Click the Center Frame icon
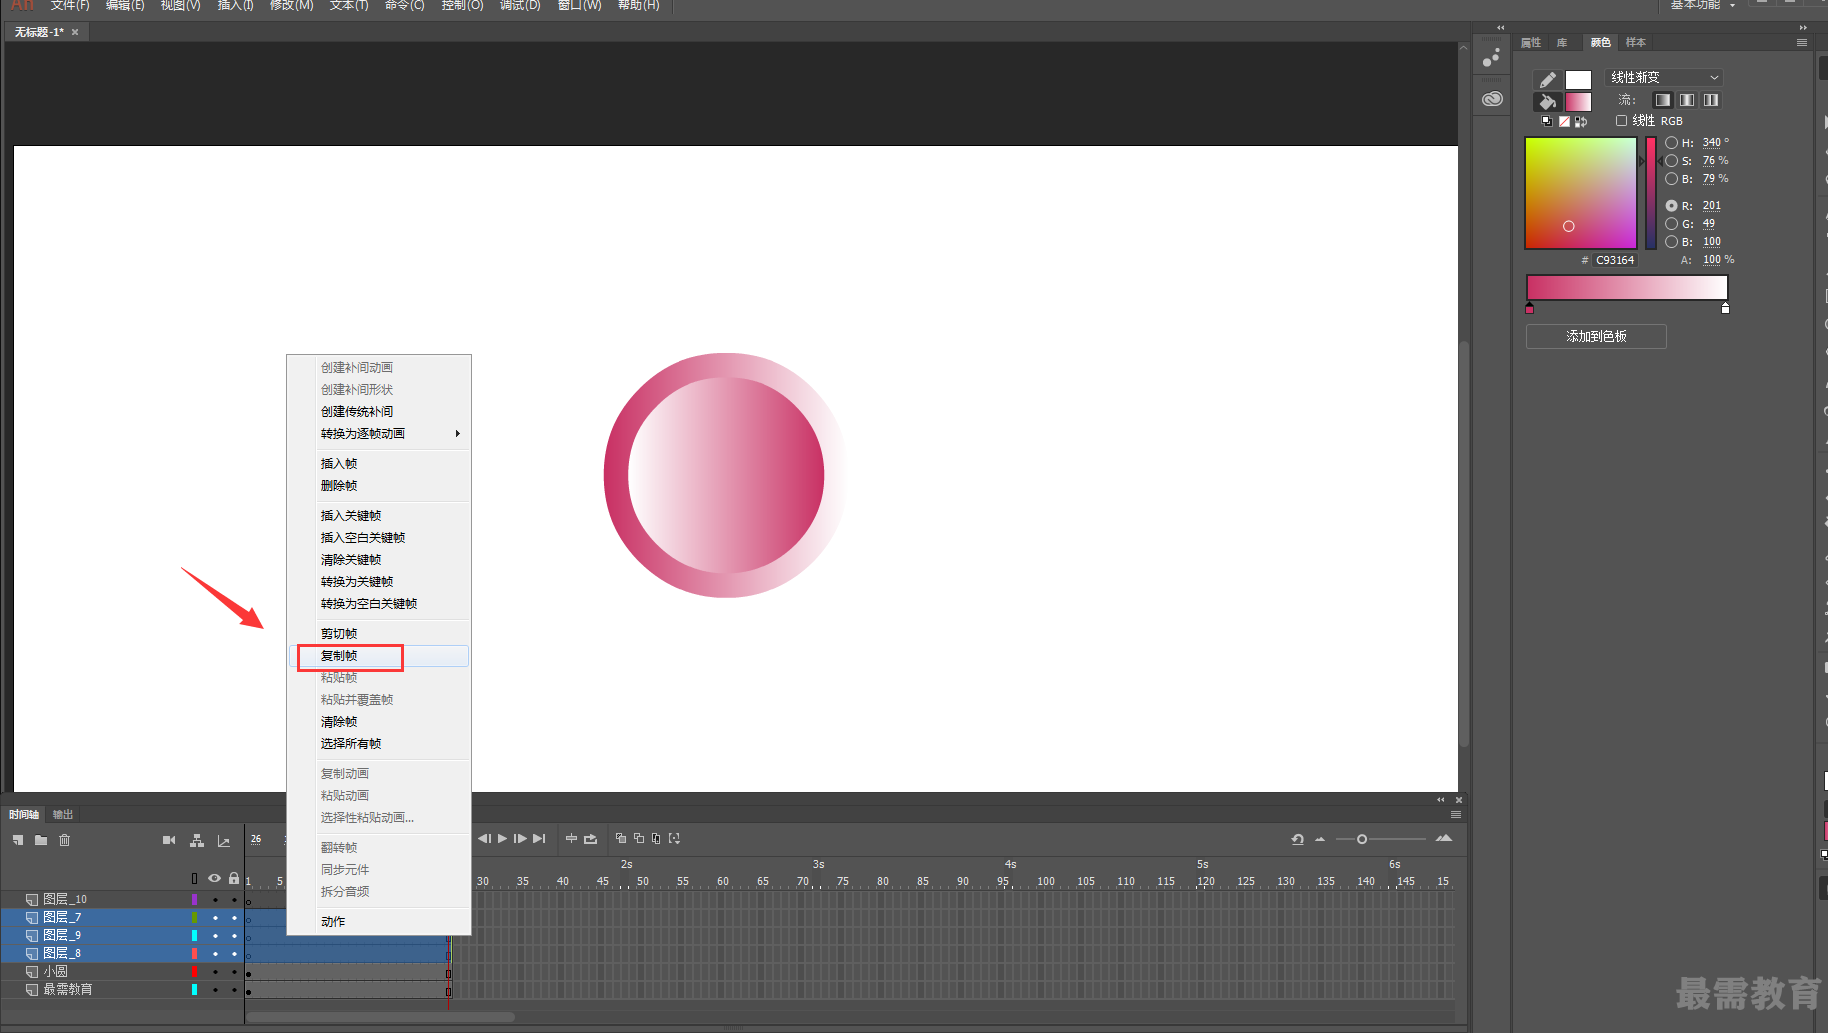The width and height of the screenshot is (1828, 1033). click(571, 839)
